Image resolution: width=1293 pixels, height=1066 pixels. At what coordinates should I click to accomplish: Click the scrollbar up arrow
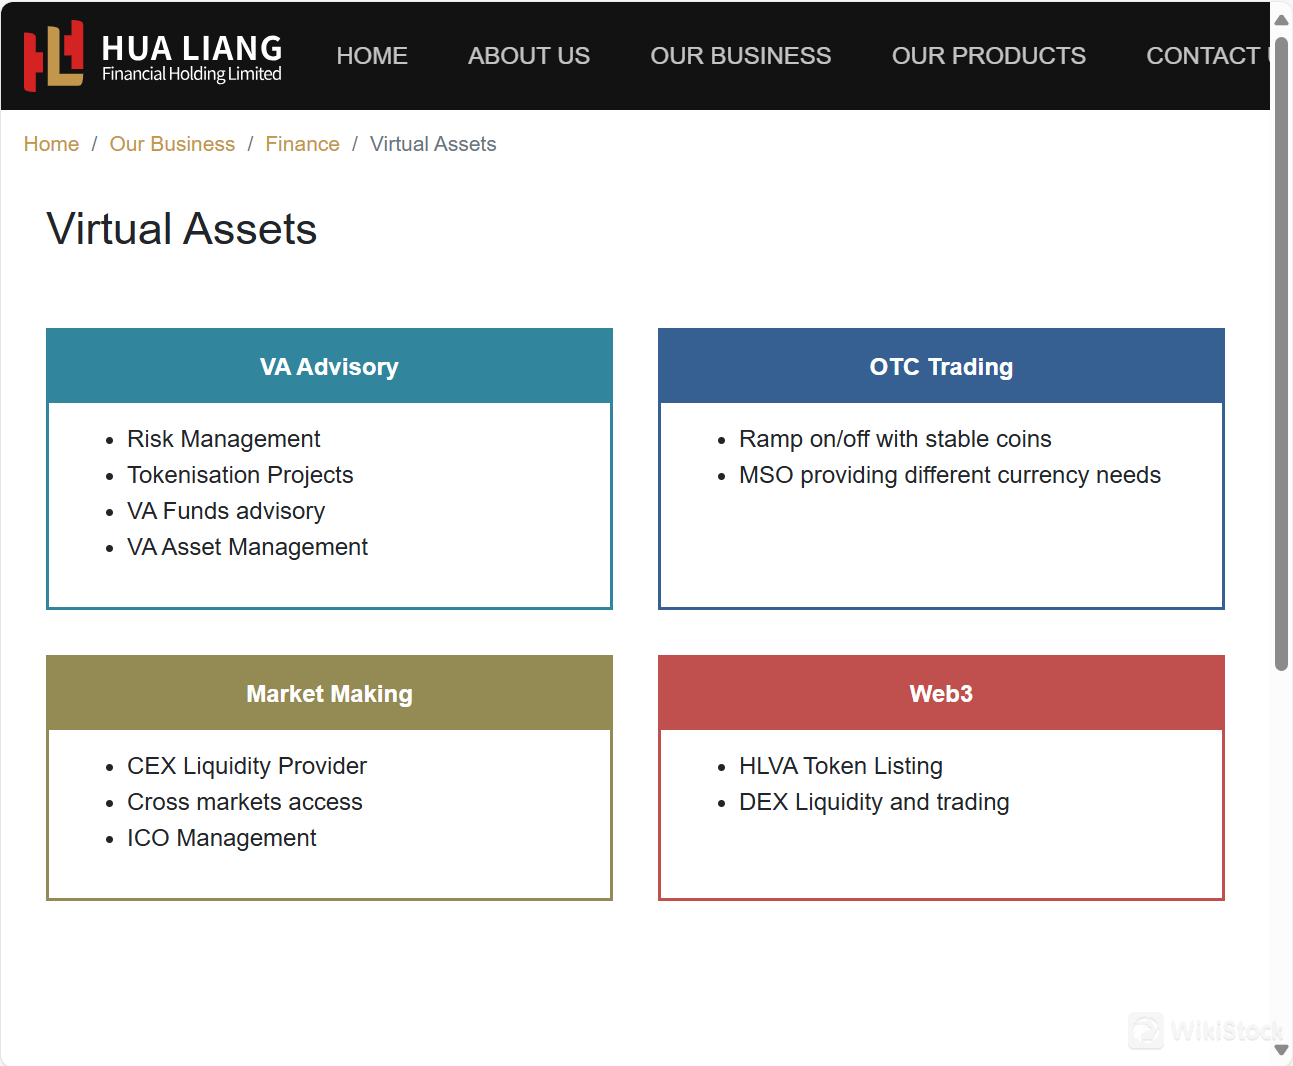coord(1281,18)
